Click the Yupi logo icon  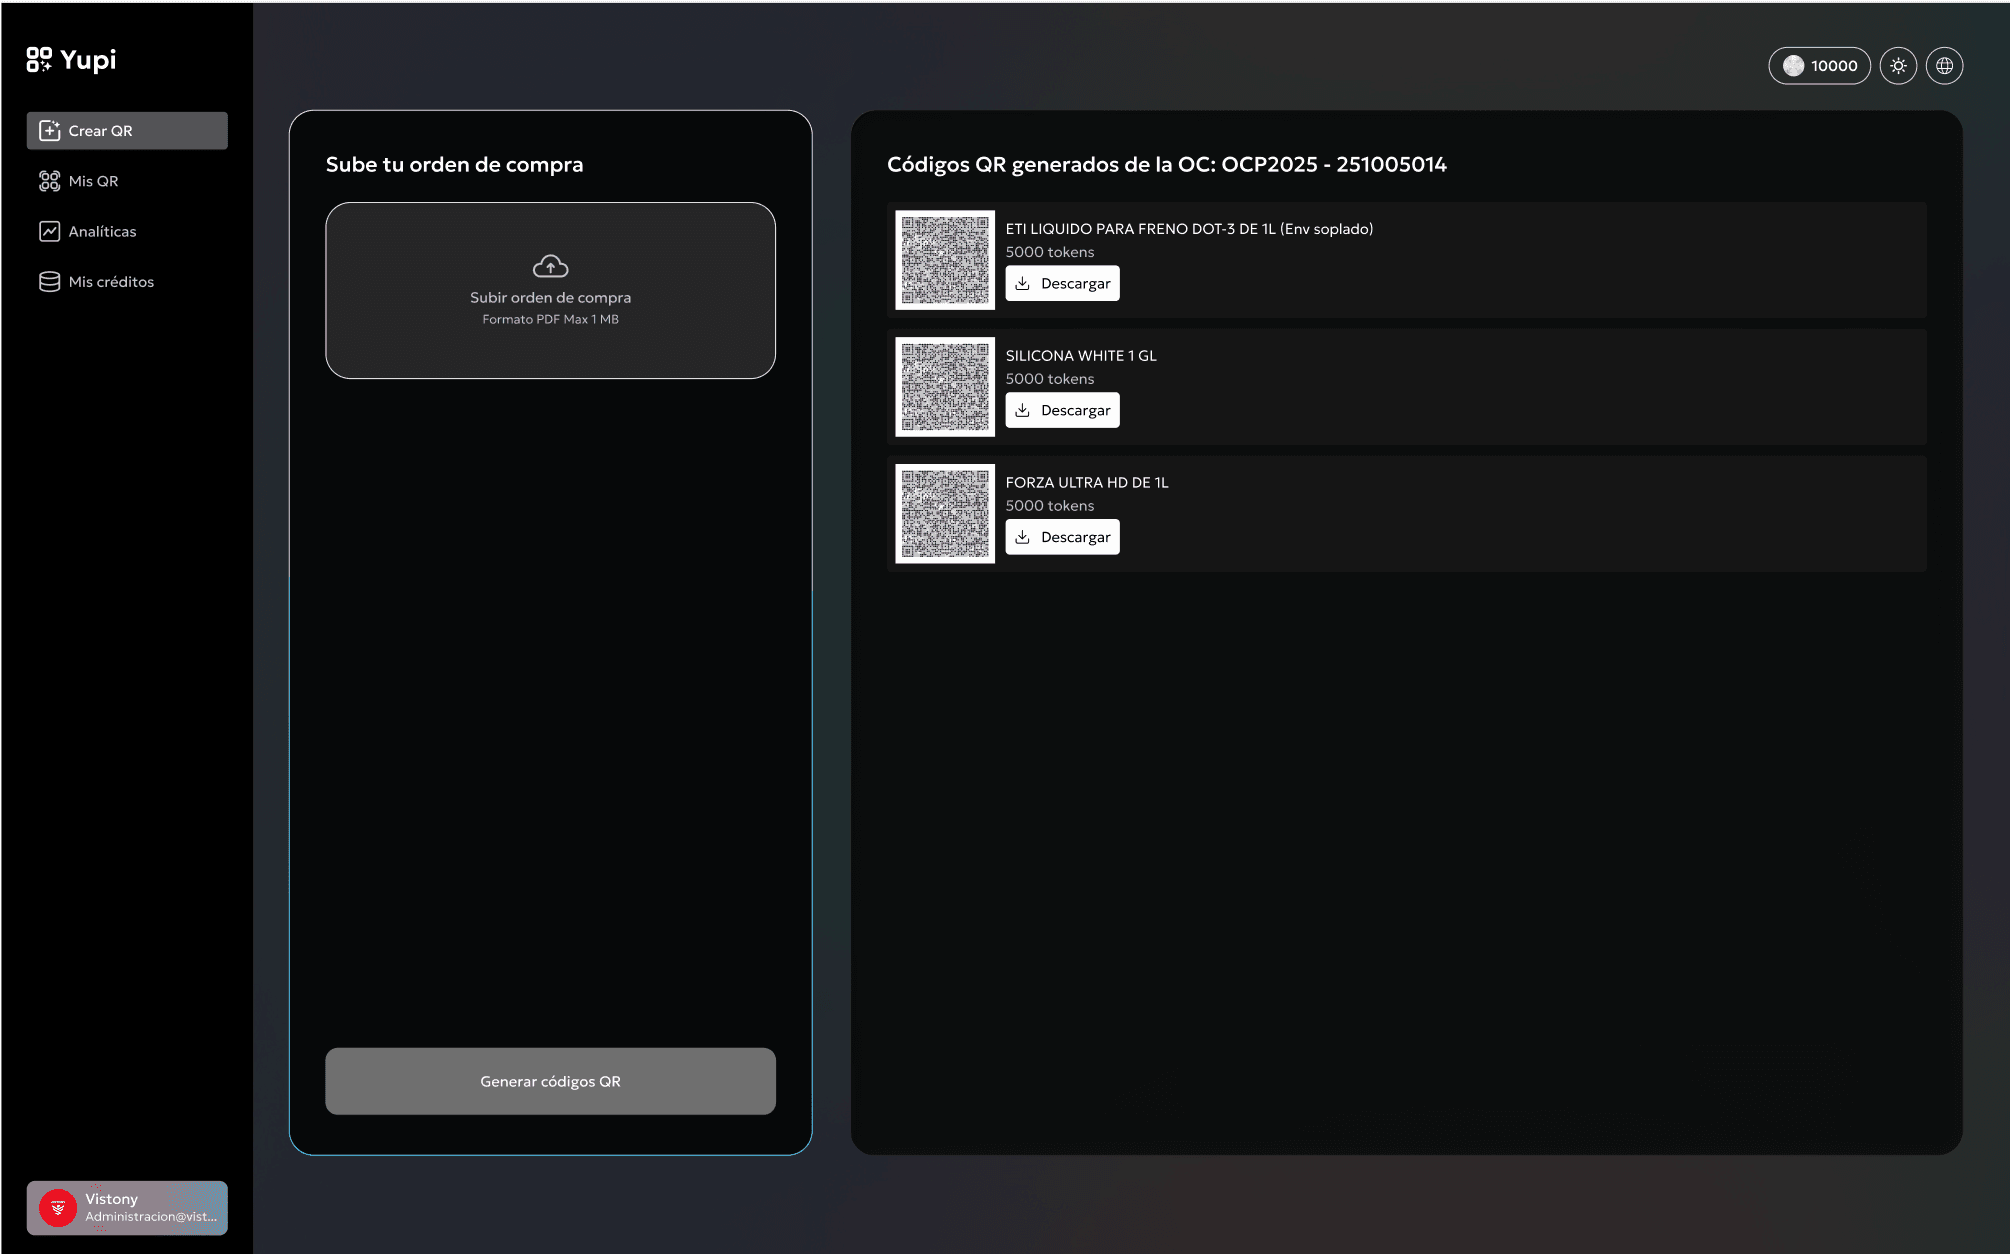click(39, 60)
